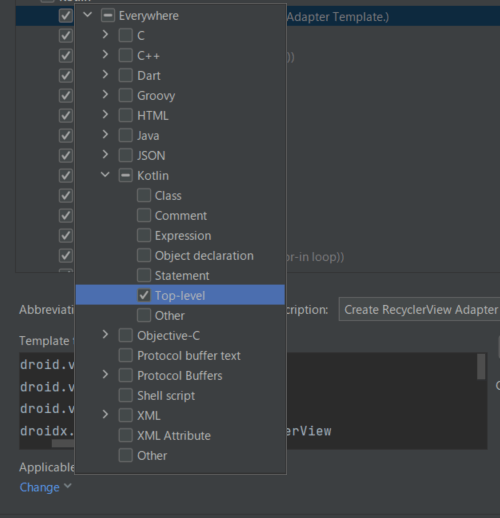Toggle the Everywhere checkbox

point(108,16)
